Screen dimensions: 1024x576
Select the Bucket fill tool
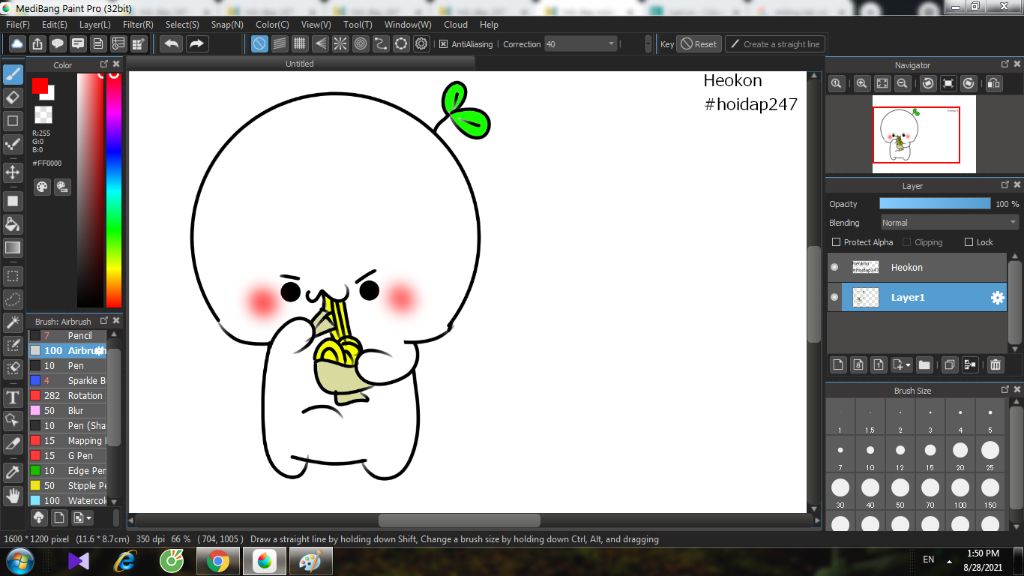12,225
